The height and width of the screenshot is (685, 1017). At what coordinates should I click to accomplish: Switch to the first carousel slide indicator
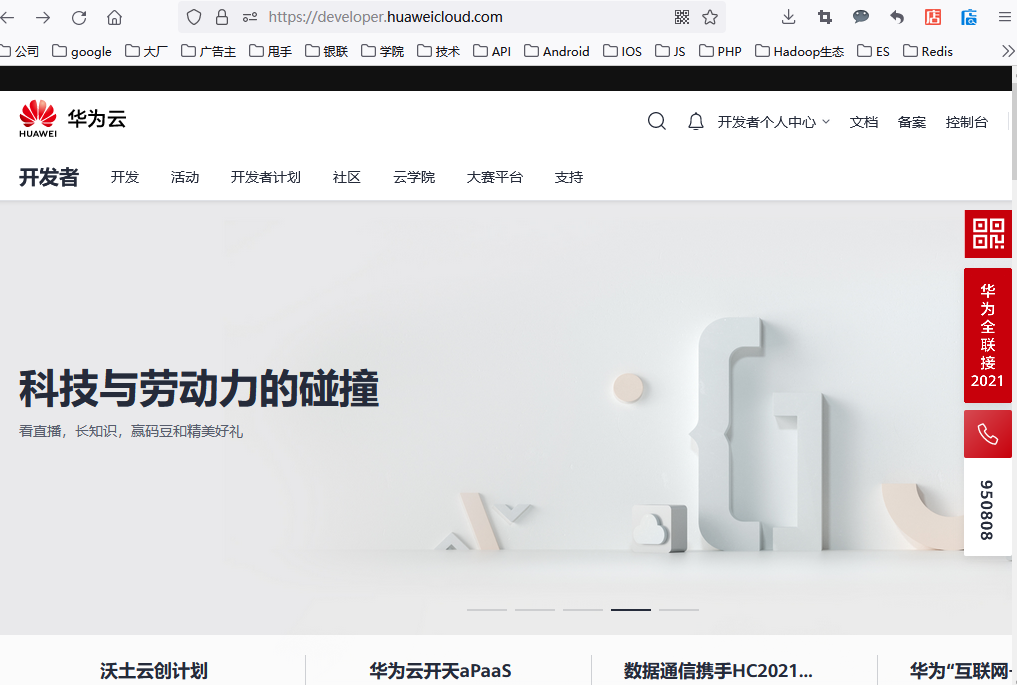tap(486, 610)
